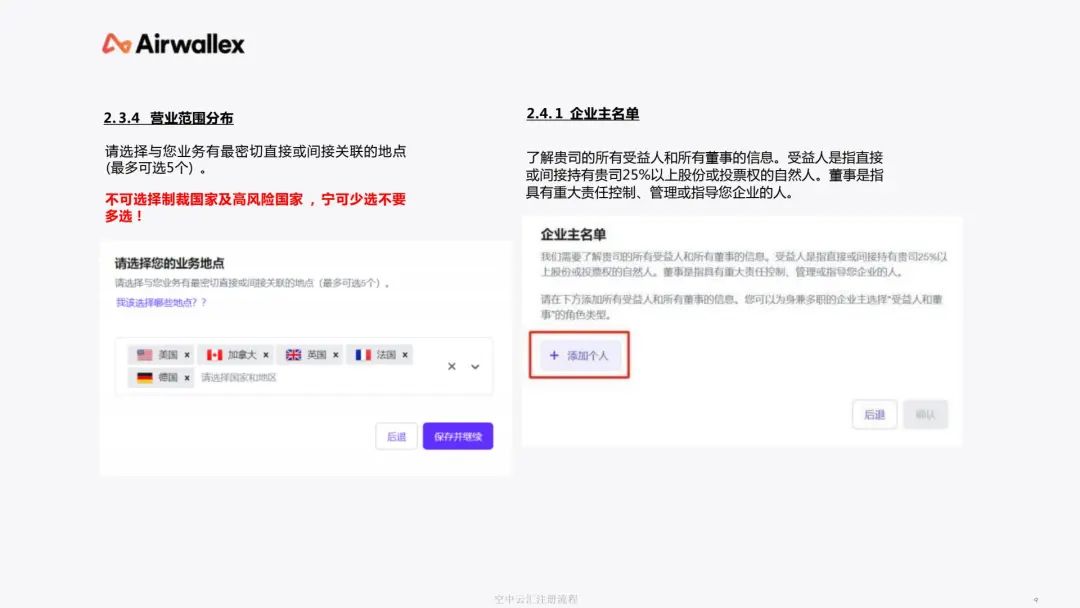The width and height of the screenshot is (1080, 608).
Task: Click the United Kingdom flag icon
Action: 293,355
